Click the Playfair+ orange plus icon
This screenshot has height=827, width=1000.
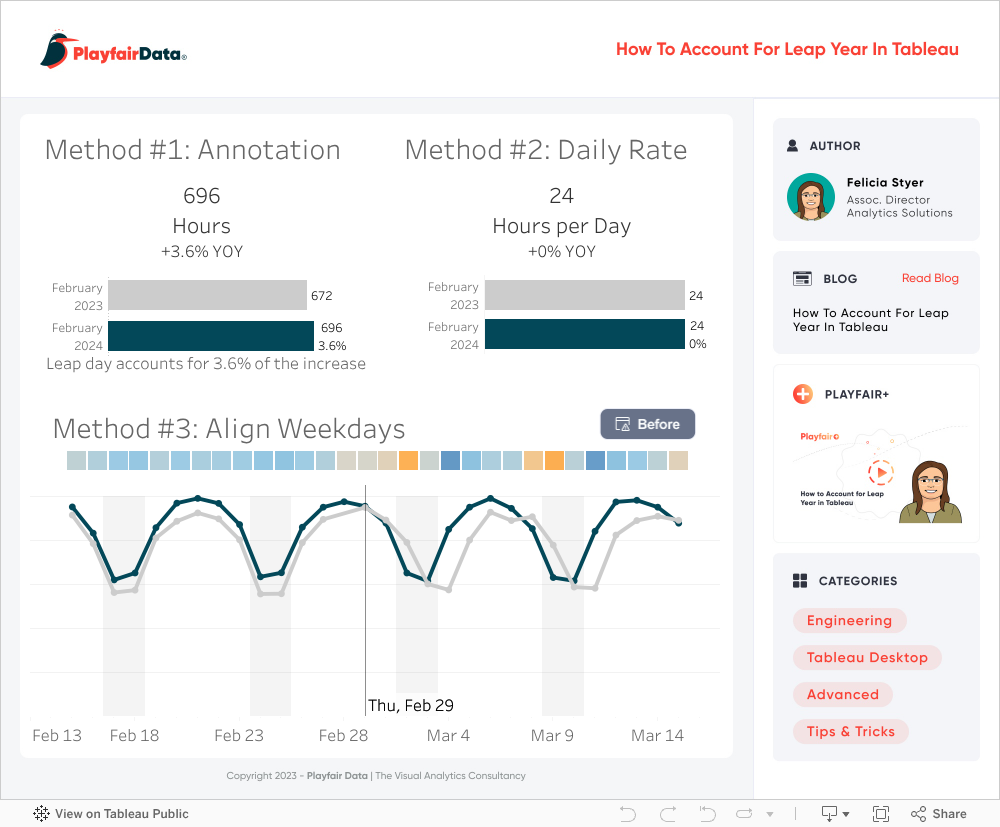tap(802, 394)
